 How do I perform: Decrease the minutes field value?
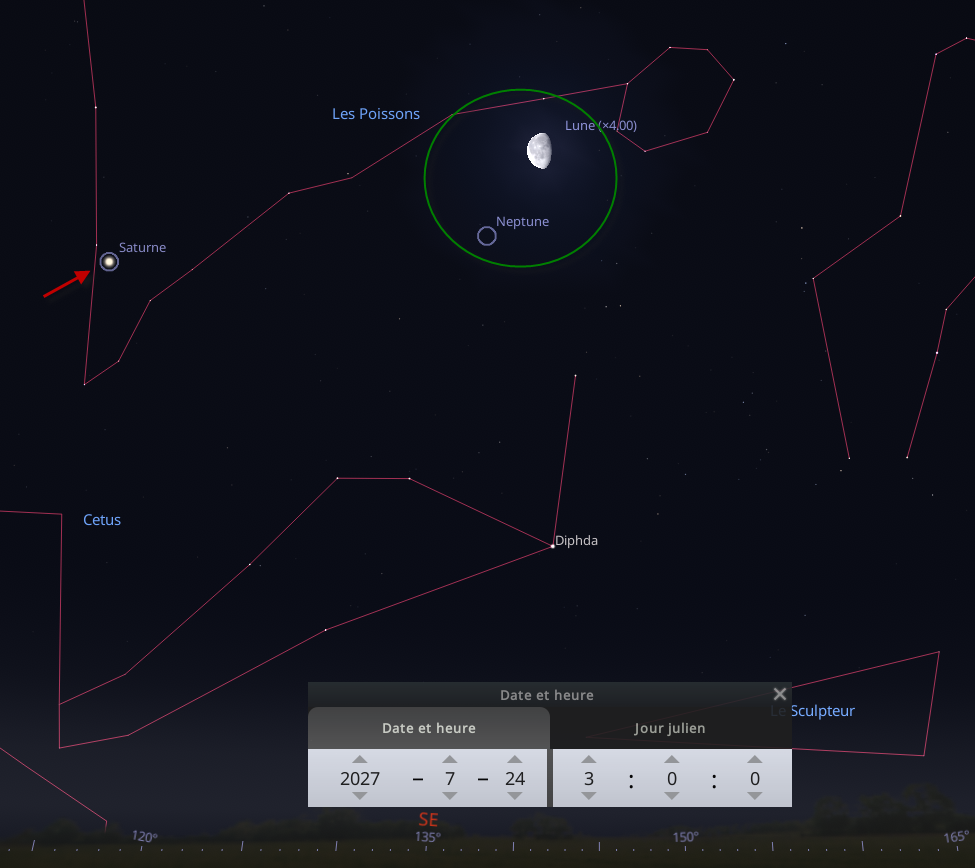pos(671,796)
